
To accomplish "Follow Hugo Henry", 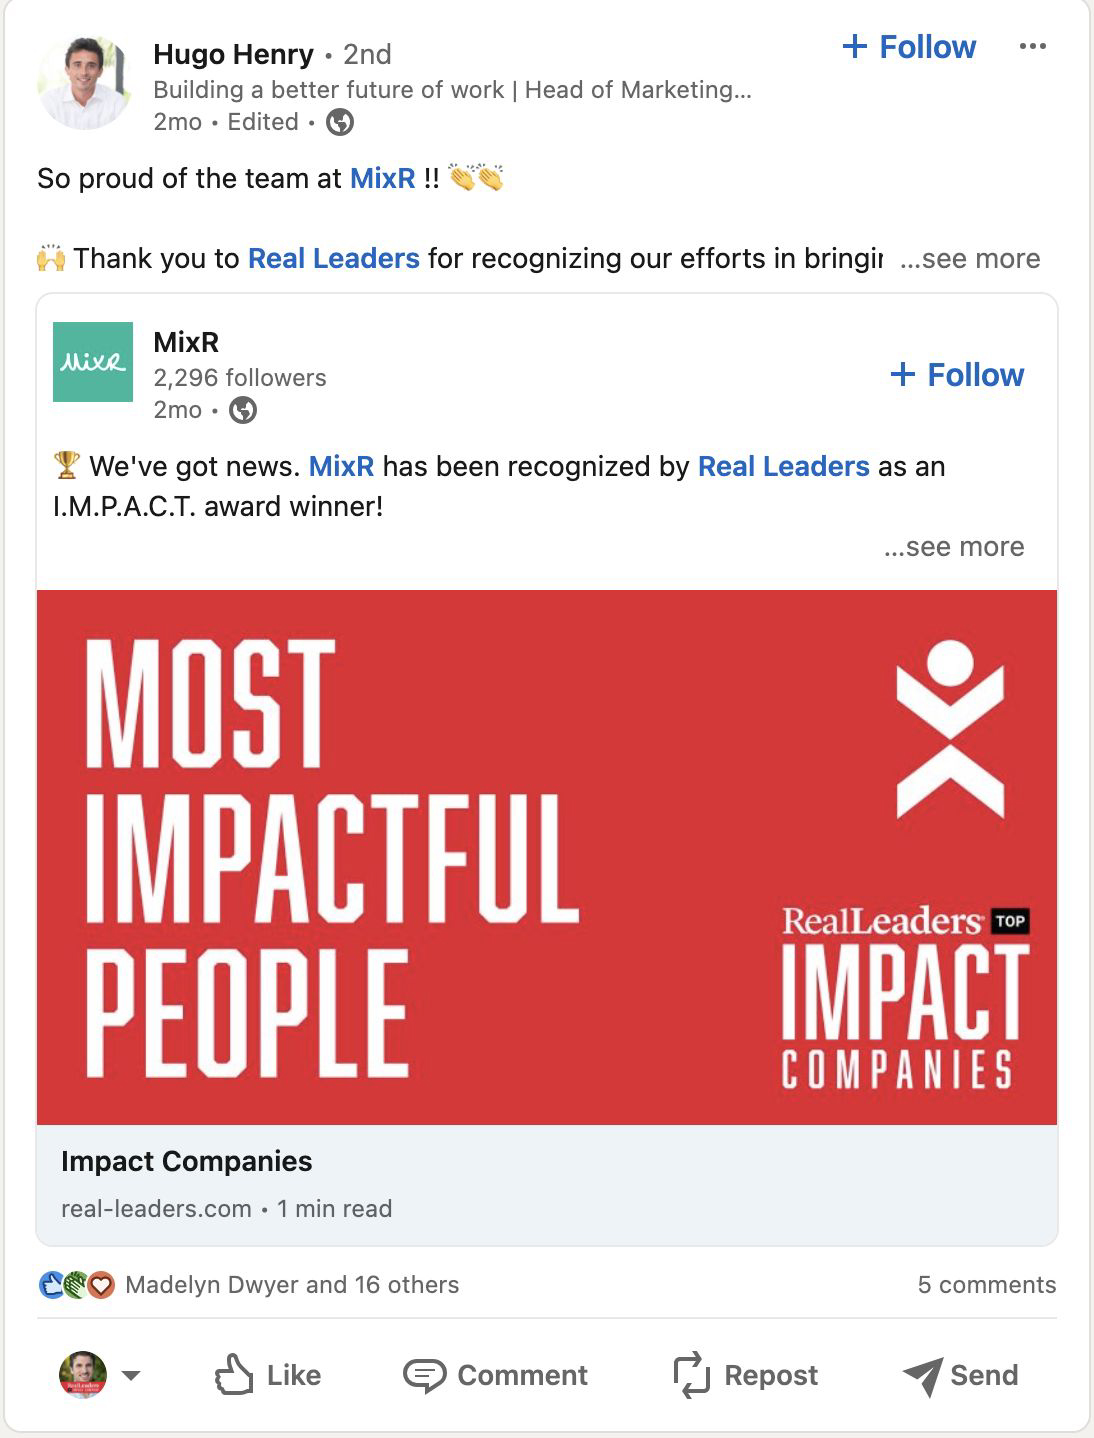I will (909, 47).
